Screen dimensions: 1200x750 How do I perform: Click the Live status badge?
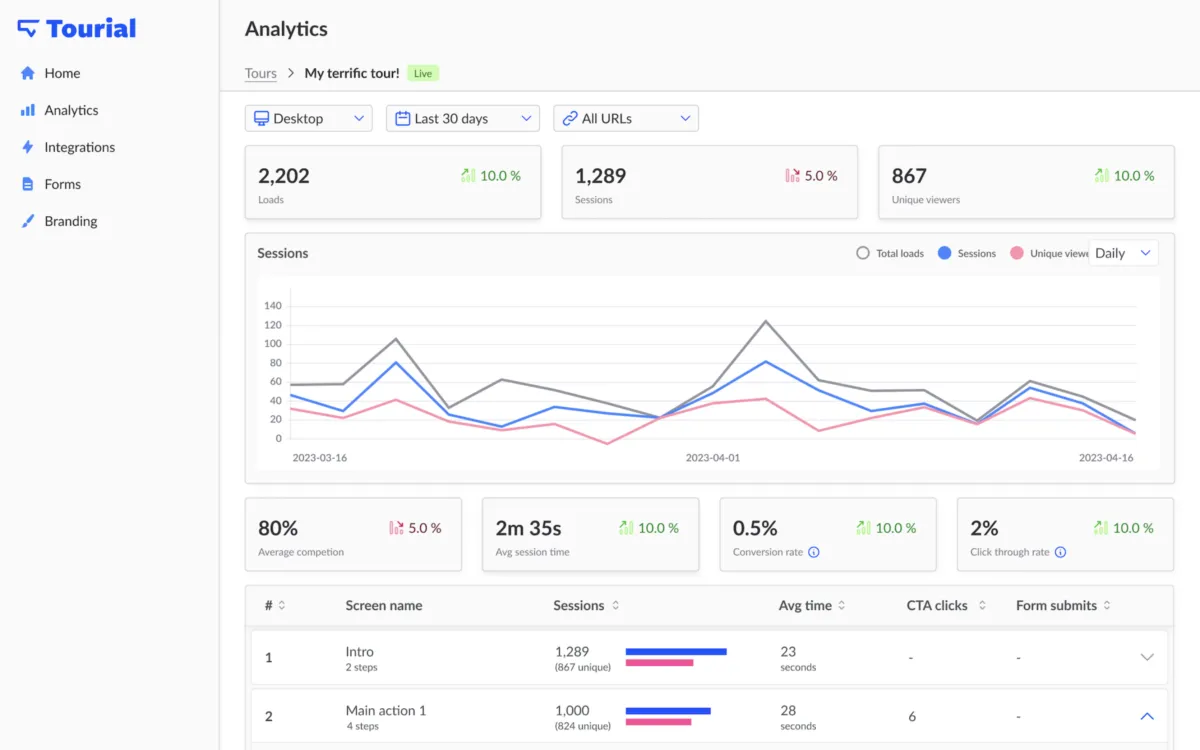tap(423, 73)
